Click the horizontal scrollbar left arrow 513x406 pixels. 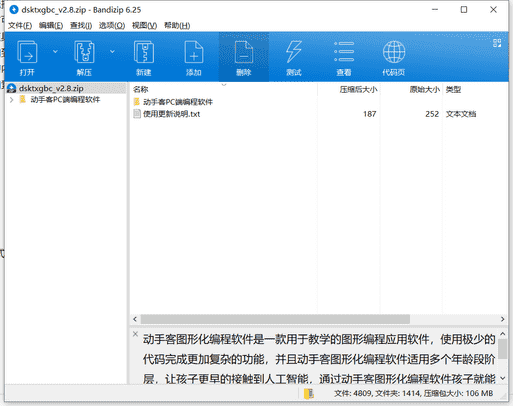point(135,319)
